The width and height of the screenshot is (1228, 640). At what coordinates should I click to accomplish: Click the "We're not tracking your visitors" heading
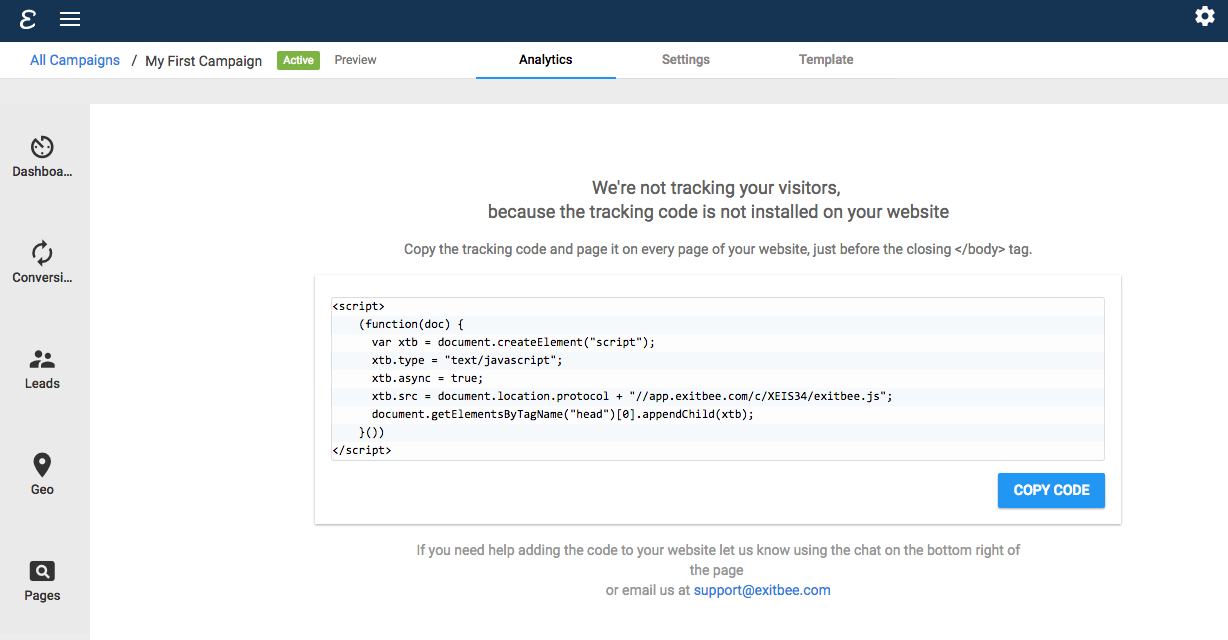(717, 188)
